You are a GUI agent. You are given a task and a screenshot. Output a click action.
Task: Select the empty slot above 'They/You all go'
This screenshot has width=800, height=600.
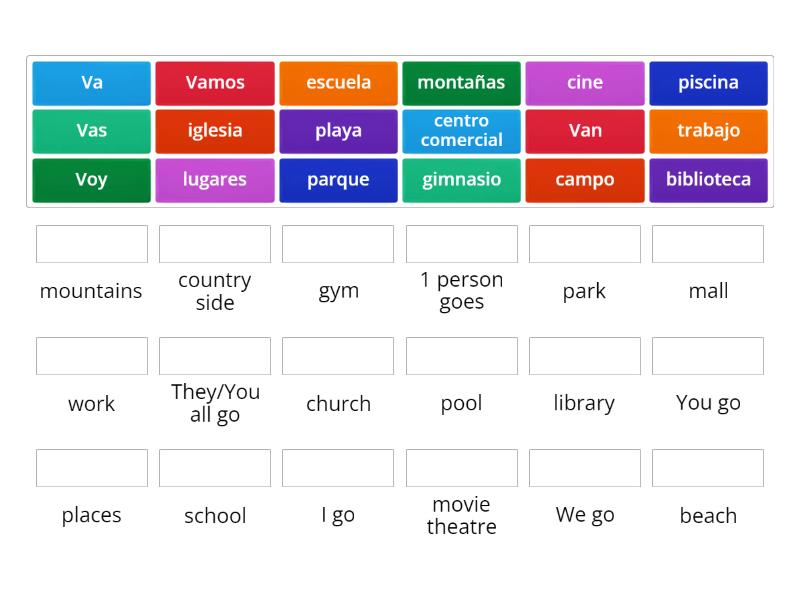pyautogui.click(x=215, y=356)
